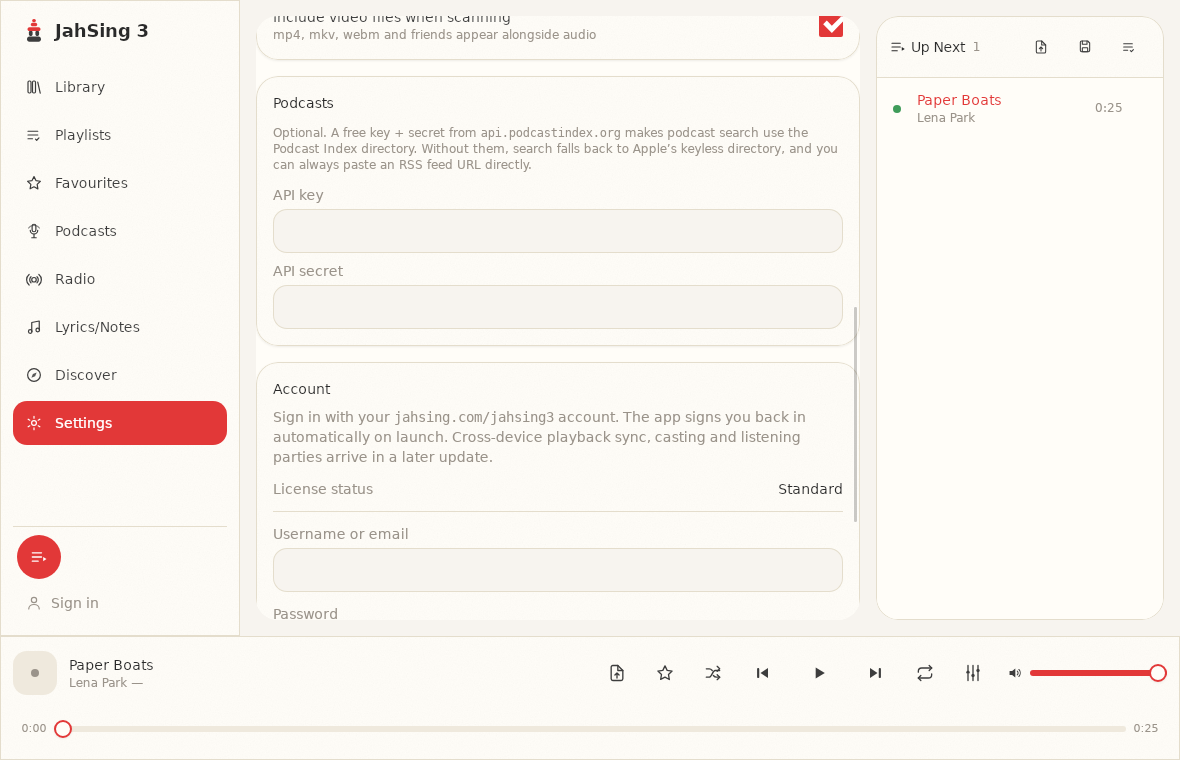Toggle repeat mode
The image size is (1180, 760).
[x=925, y=673]
